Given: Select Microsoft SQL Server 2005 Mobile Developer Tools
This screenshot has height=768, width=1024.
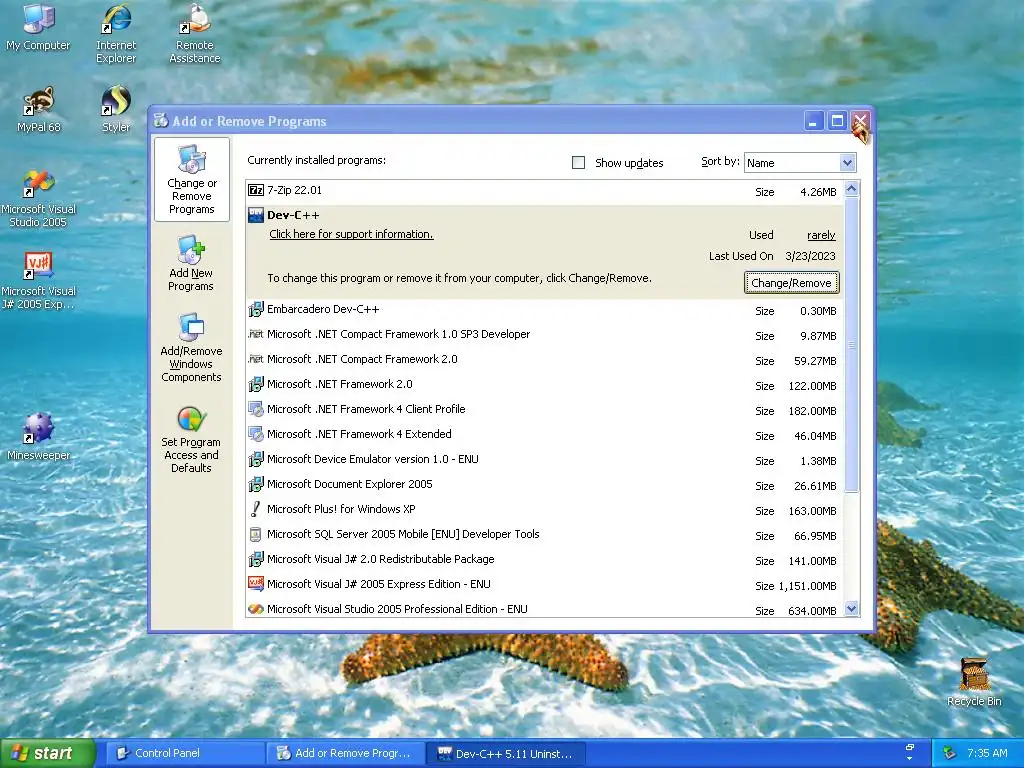Looking at the screenshot, I should [545, 535].
